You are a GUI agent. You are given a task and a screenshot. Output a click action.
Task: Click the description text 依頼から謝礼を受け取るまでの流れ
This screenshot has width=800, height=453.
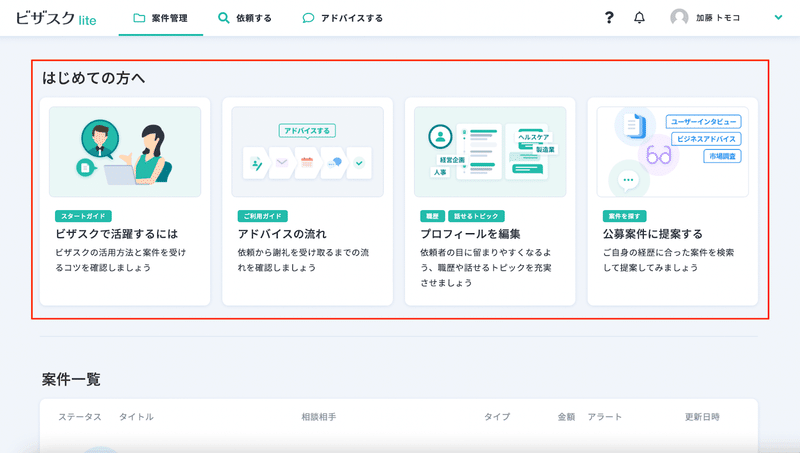coord(304,260)
